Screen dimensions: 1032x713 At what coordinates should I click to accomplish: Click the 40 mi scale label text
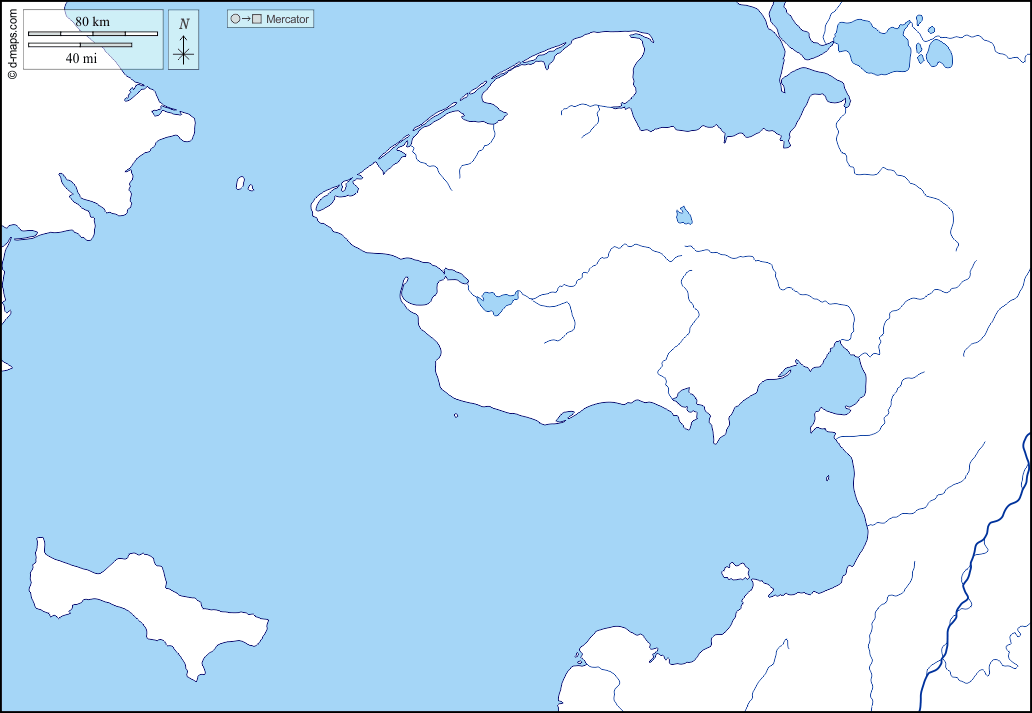point(80,58)
